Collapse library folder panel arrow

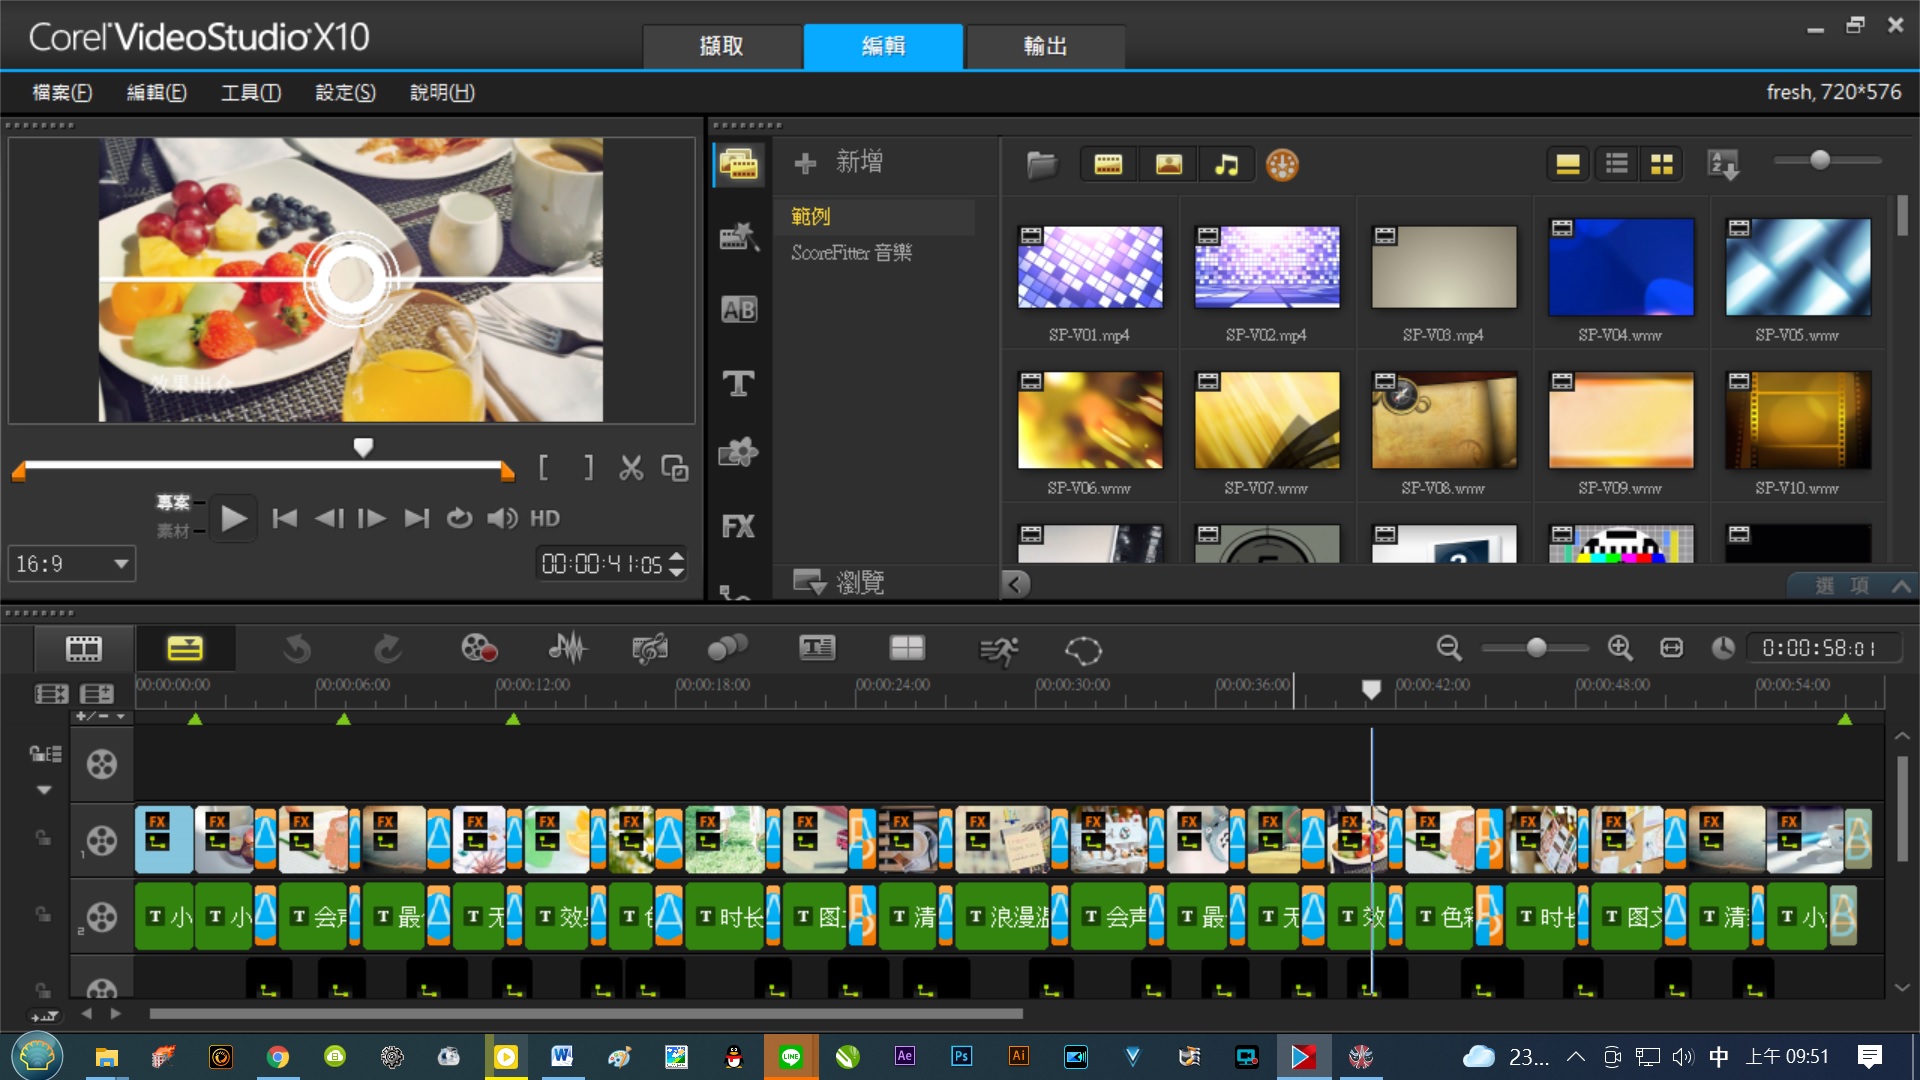click(1016, 584)
